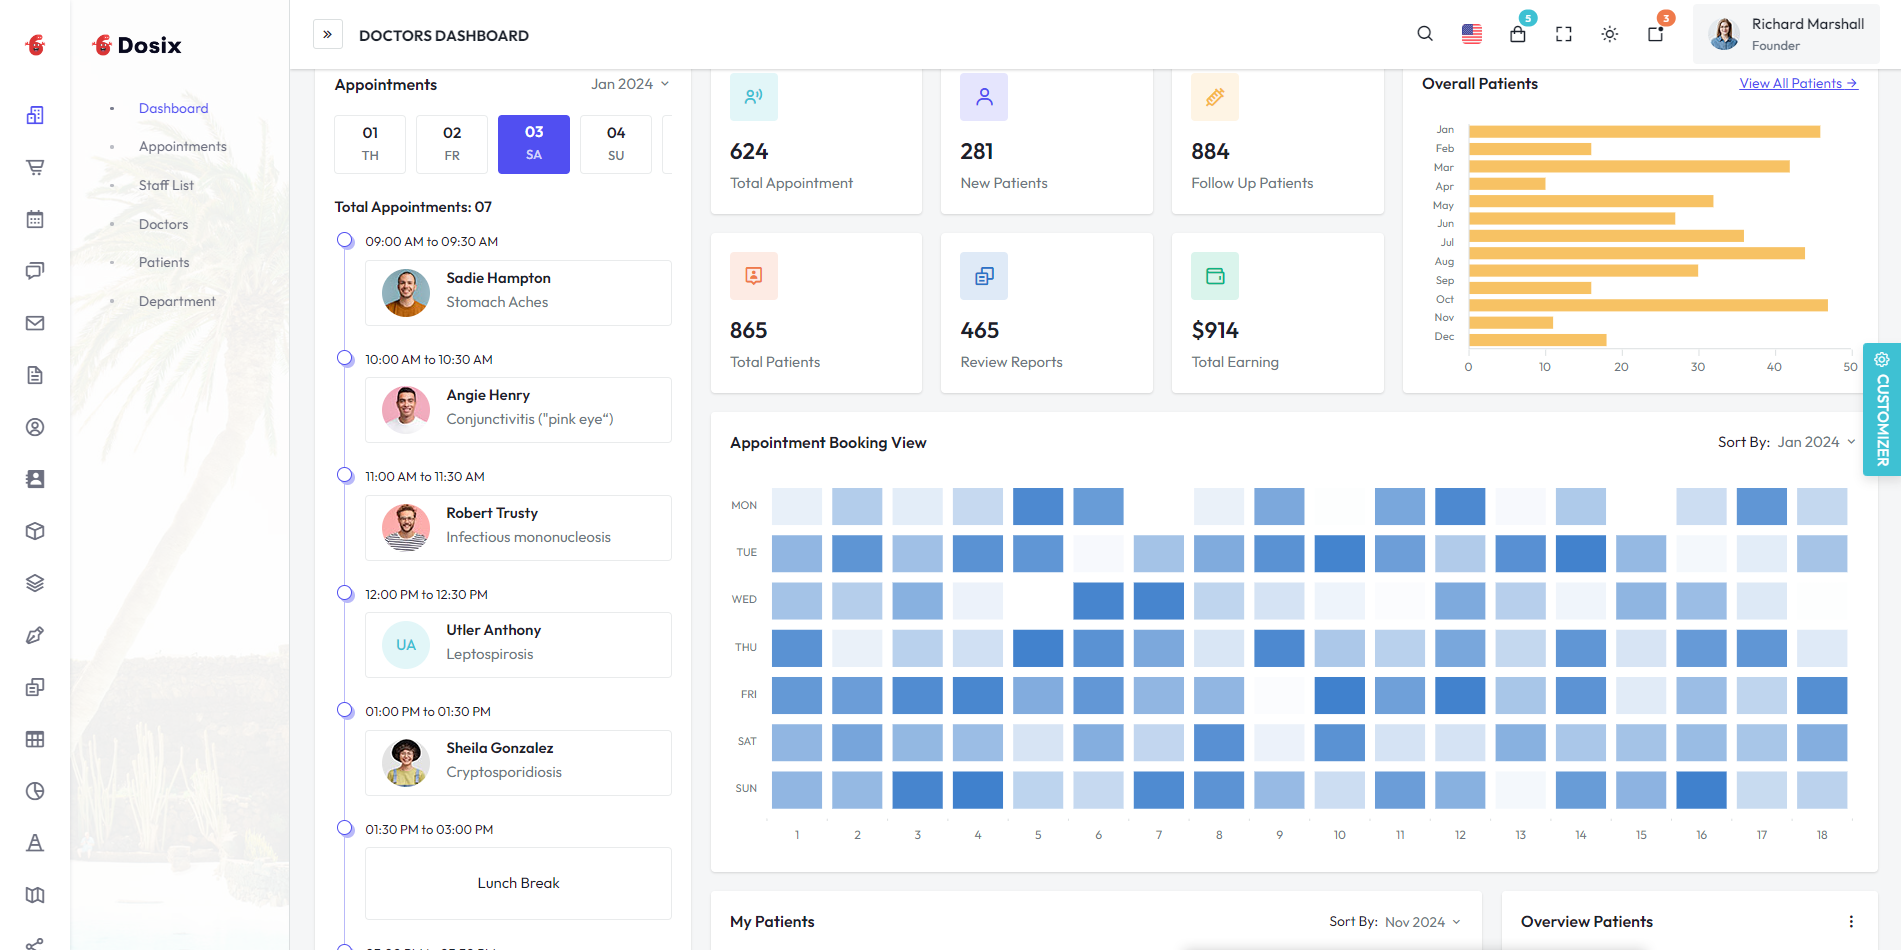This screenshot has width=1901, height=950.
Task: Open Overview Patients three-dot menu
Action: [x=1851, y=922]
